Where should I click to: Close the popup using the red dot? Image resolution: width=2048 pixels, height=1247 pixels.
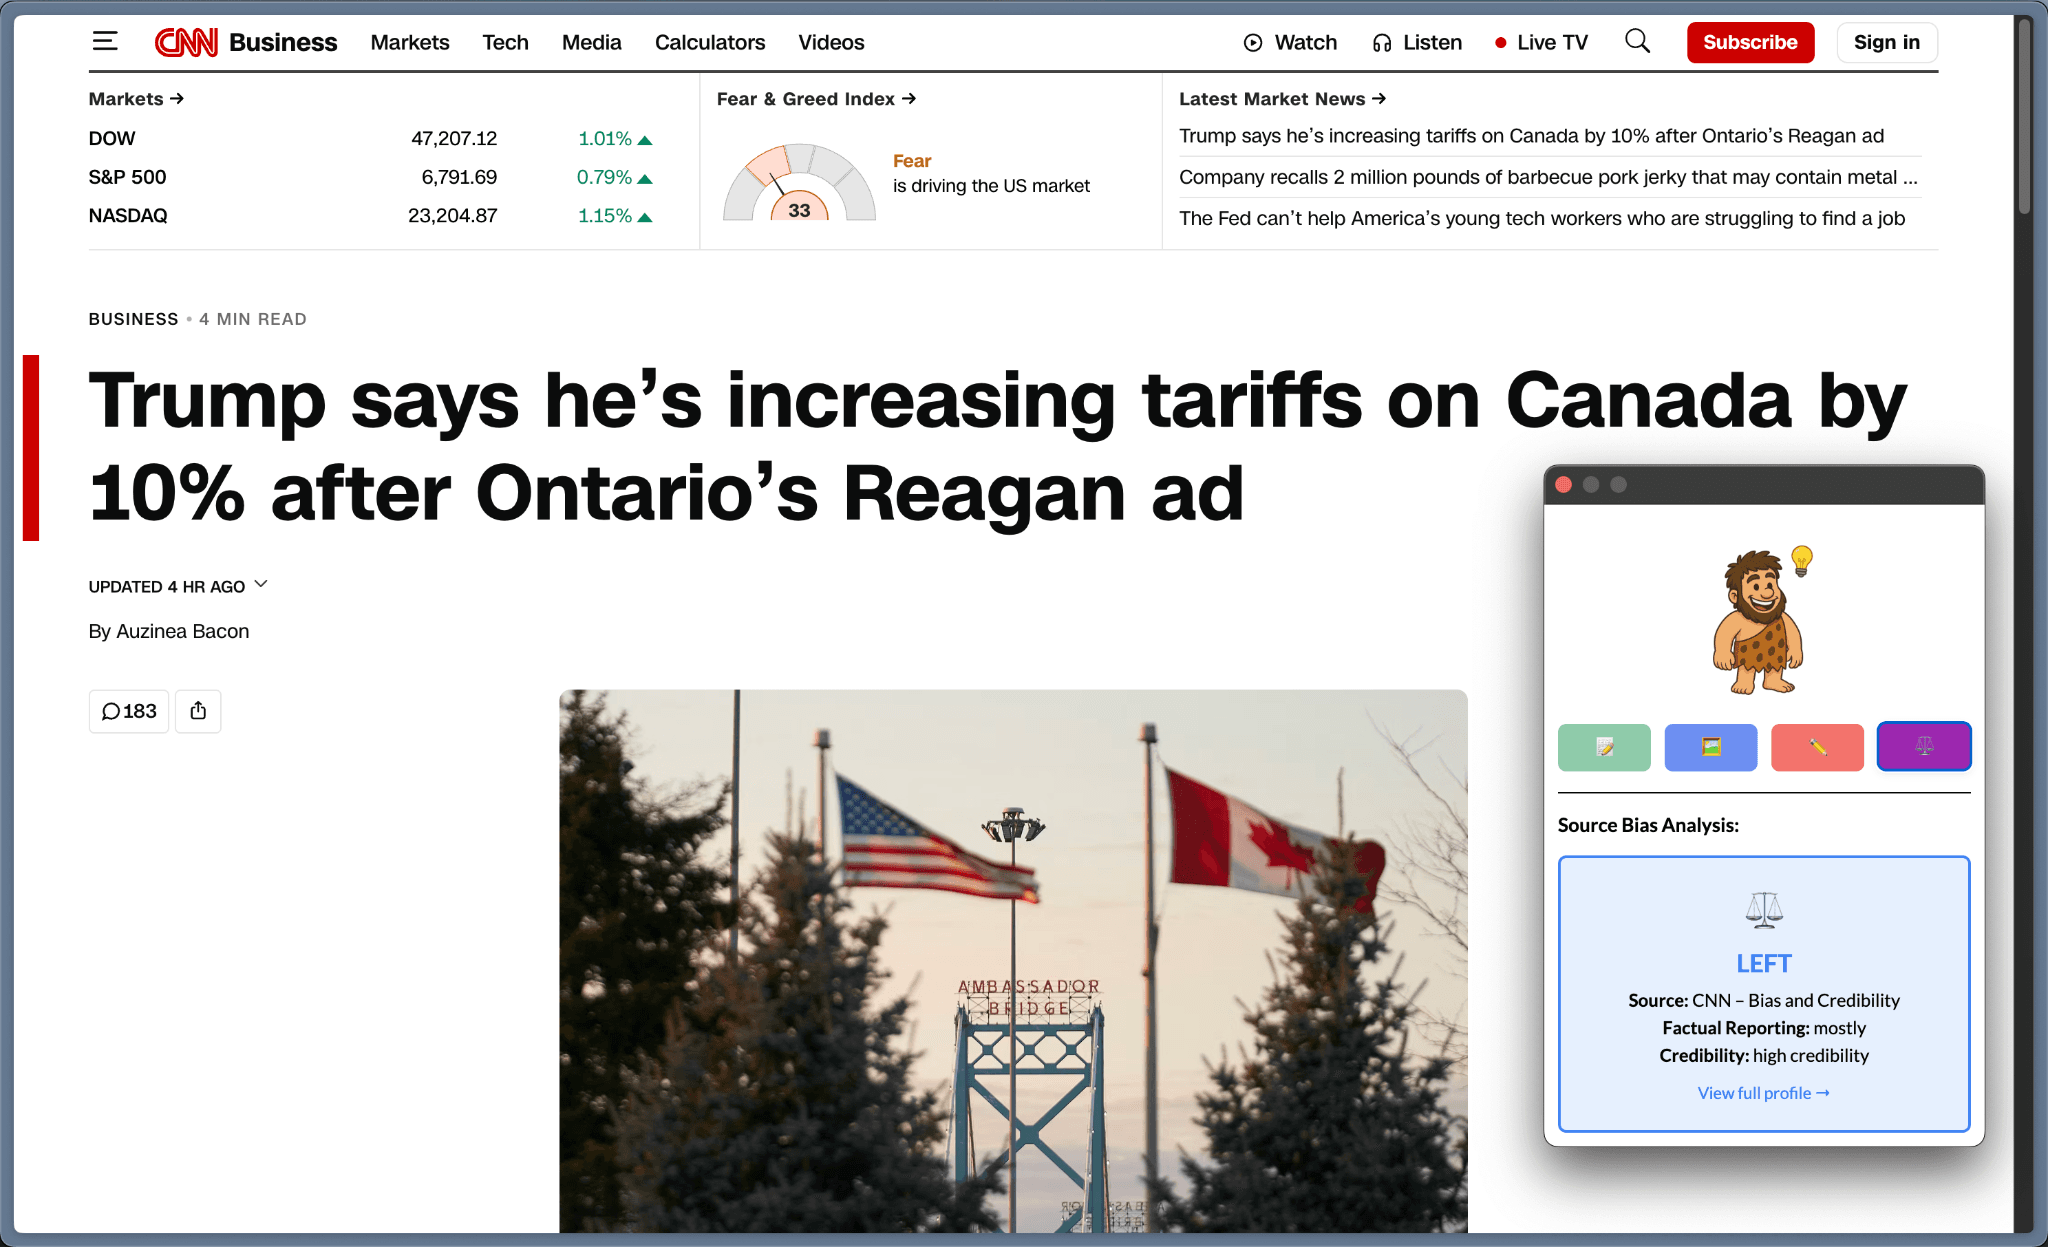(1564, 485)
